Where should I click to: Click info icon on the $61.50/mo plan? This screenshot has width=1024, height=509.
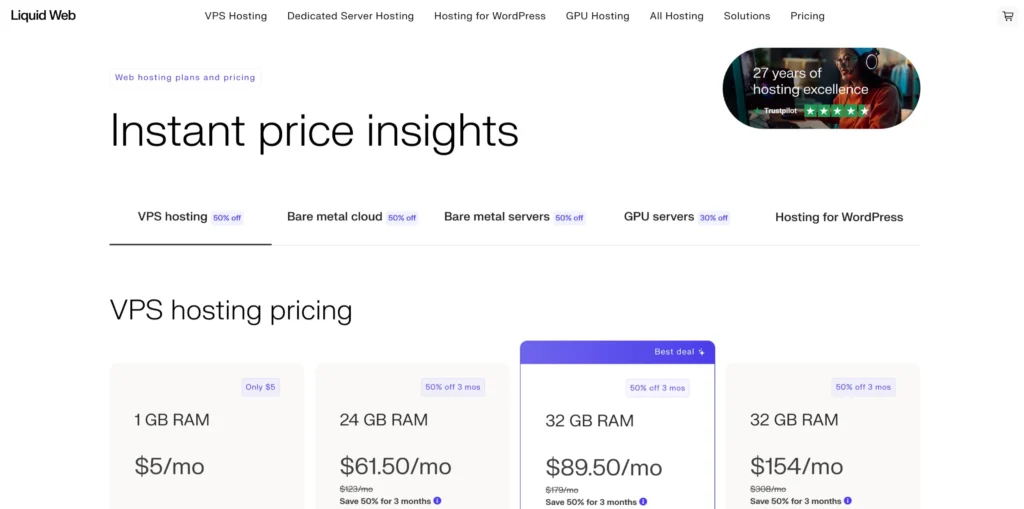click(x=438, y=501)
